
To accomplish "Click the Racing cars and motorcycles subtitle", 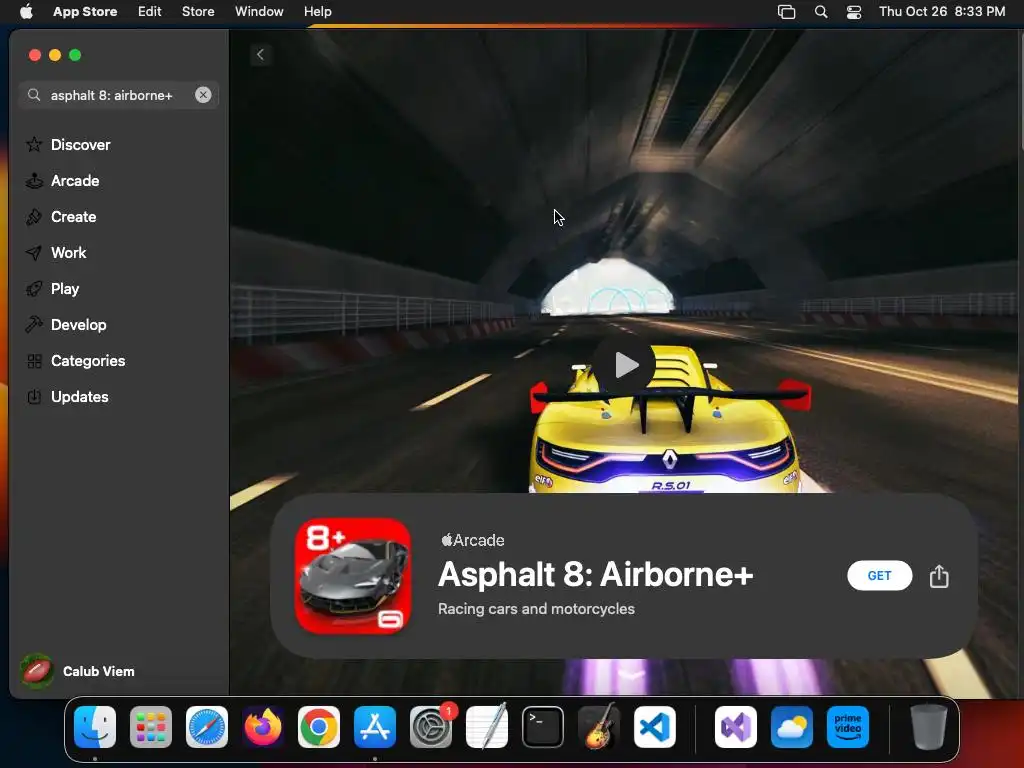I will 536,609.
